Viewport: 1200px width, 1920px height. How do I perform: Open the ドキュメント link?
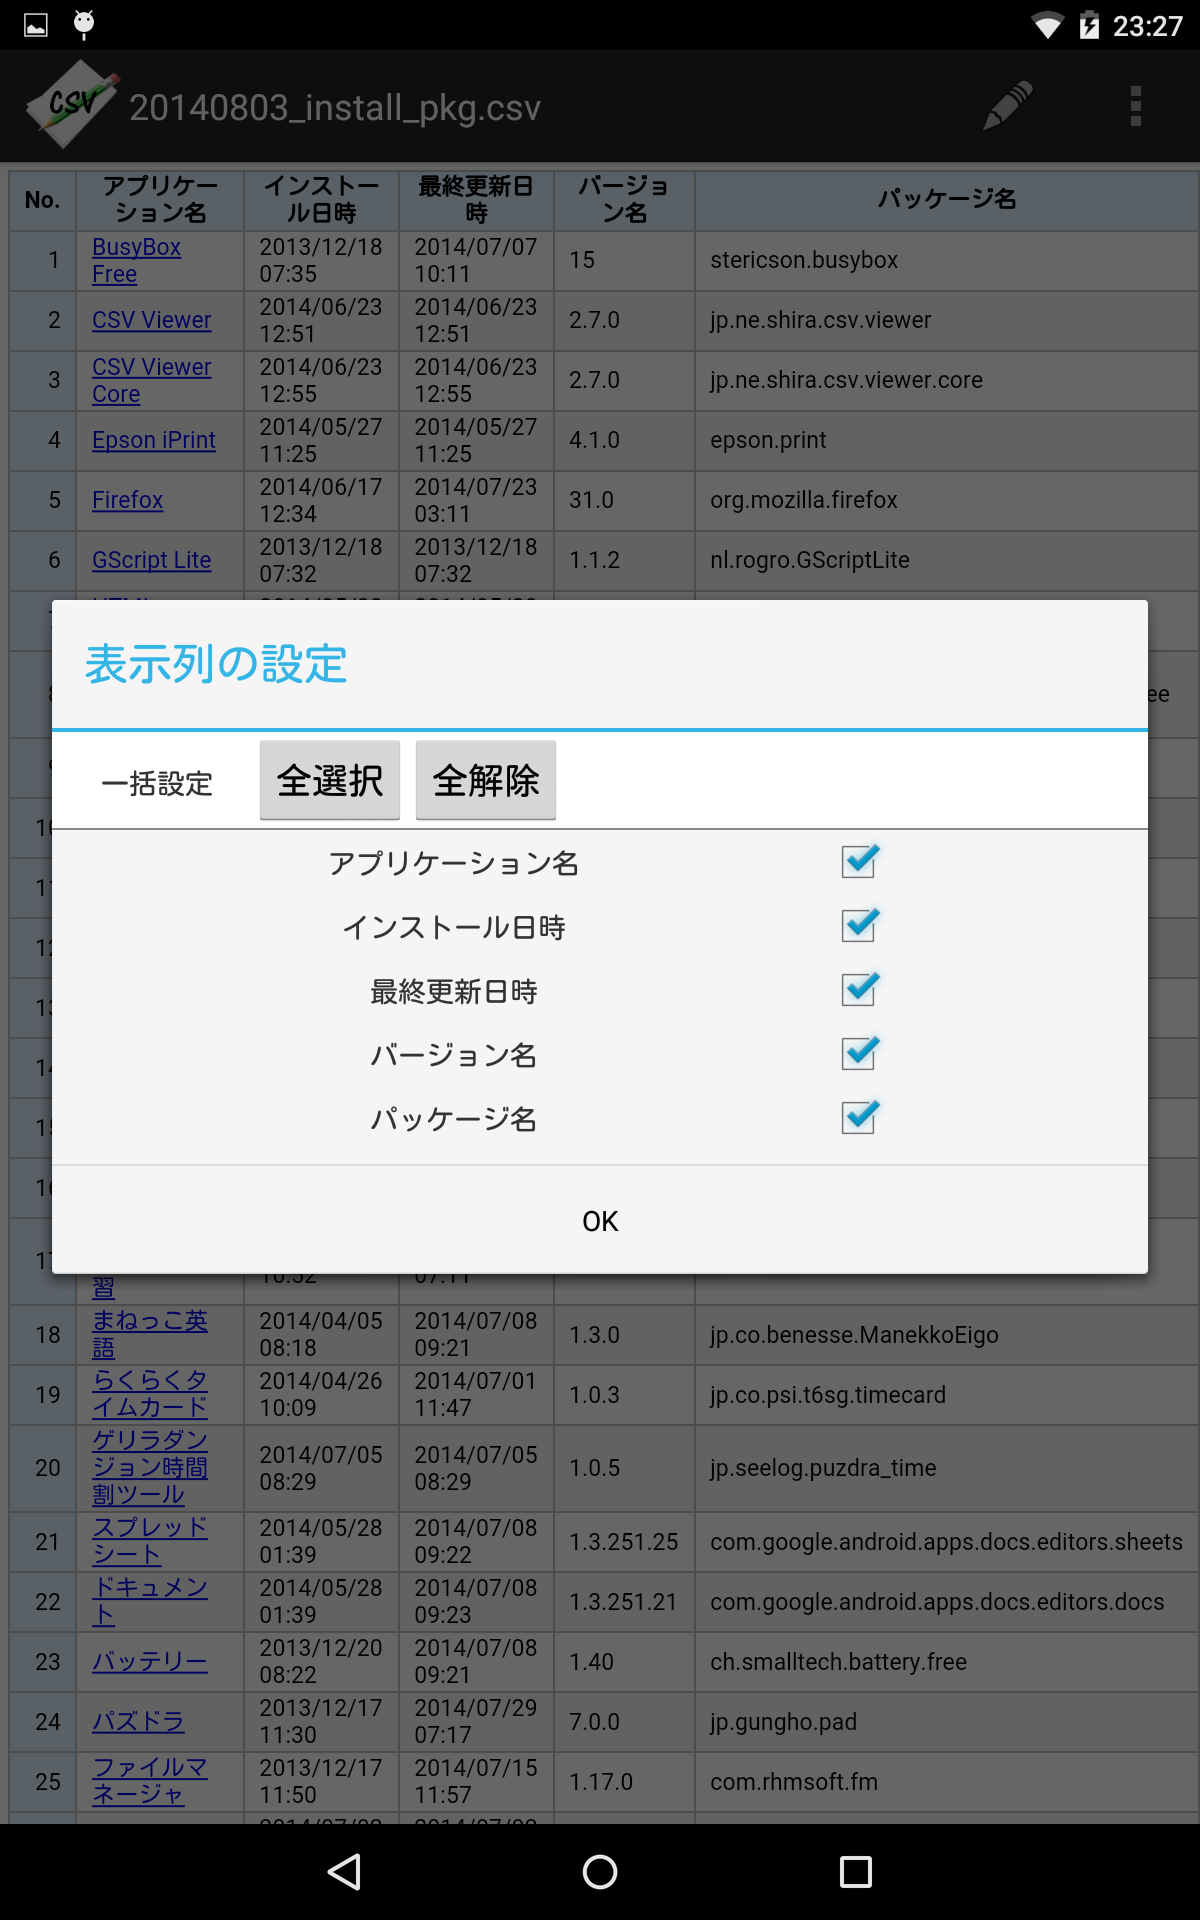tap(150, 1601)
